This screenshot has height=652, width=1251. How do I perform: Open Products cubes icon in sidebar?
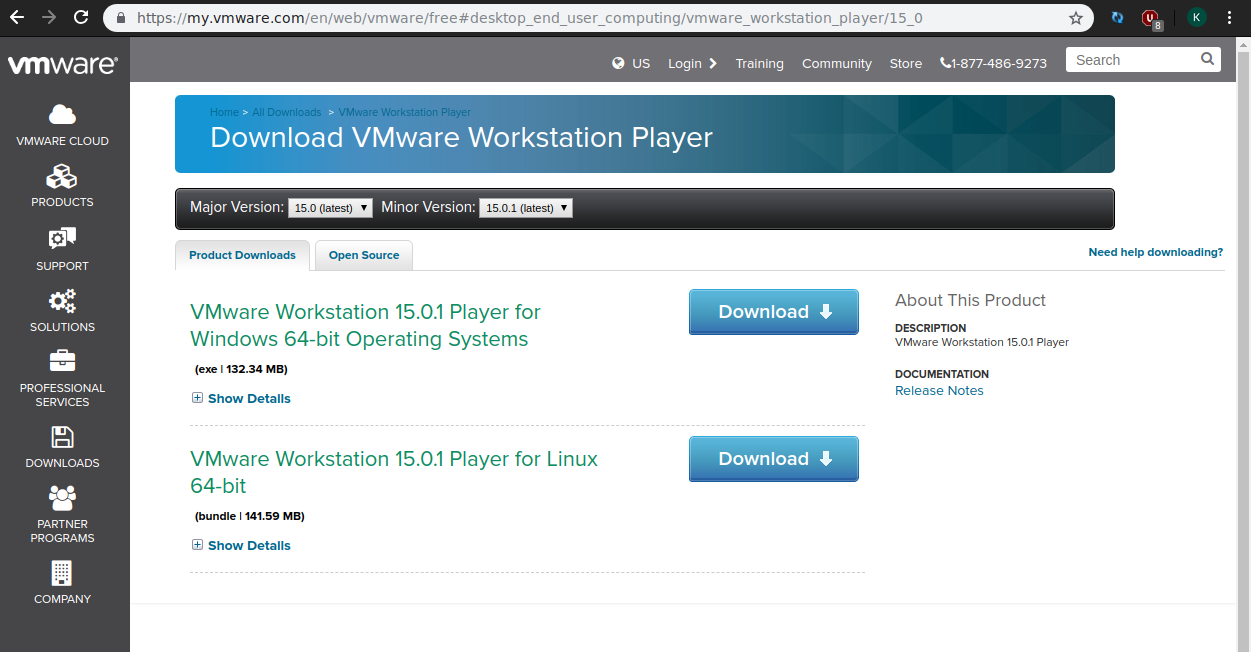click(x=62, y=177)
